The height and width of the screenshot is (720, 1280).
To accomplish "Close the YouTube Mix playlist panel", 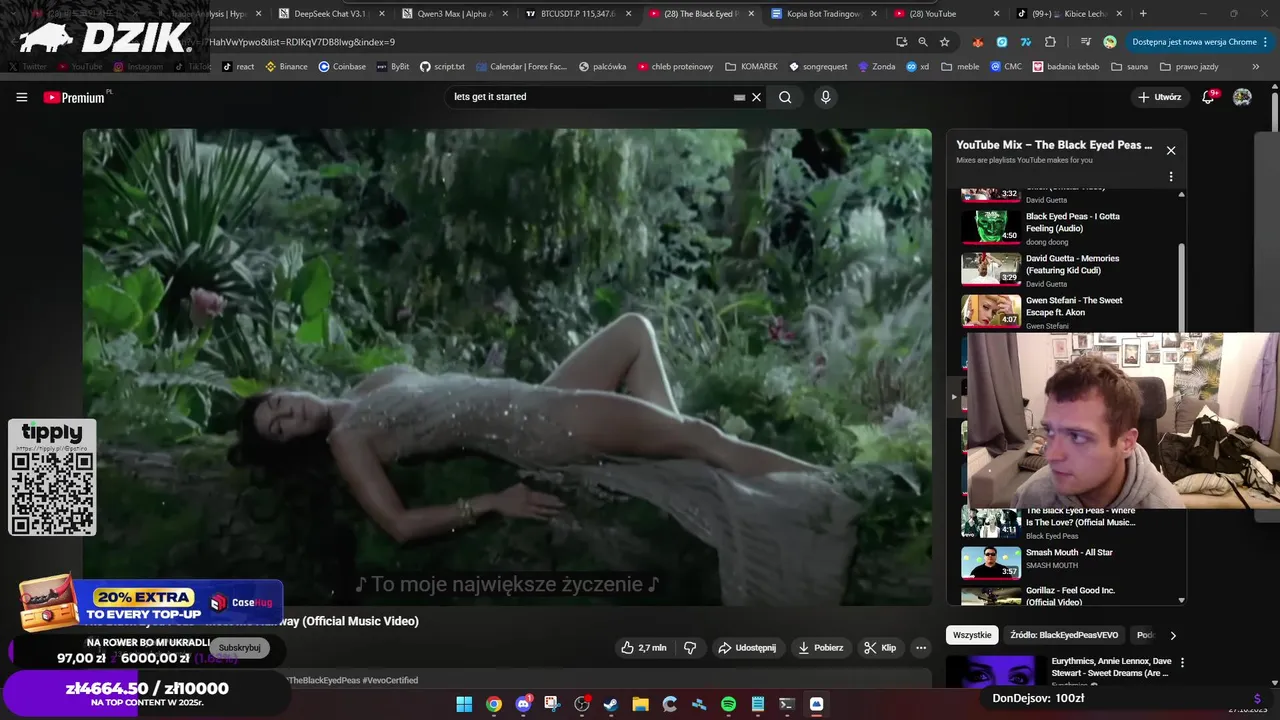I will click(x=1171, y=151).
